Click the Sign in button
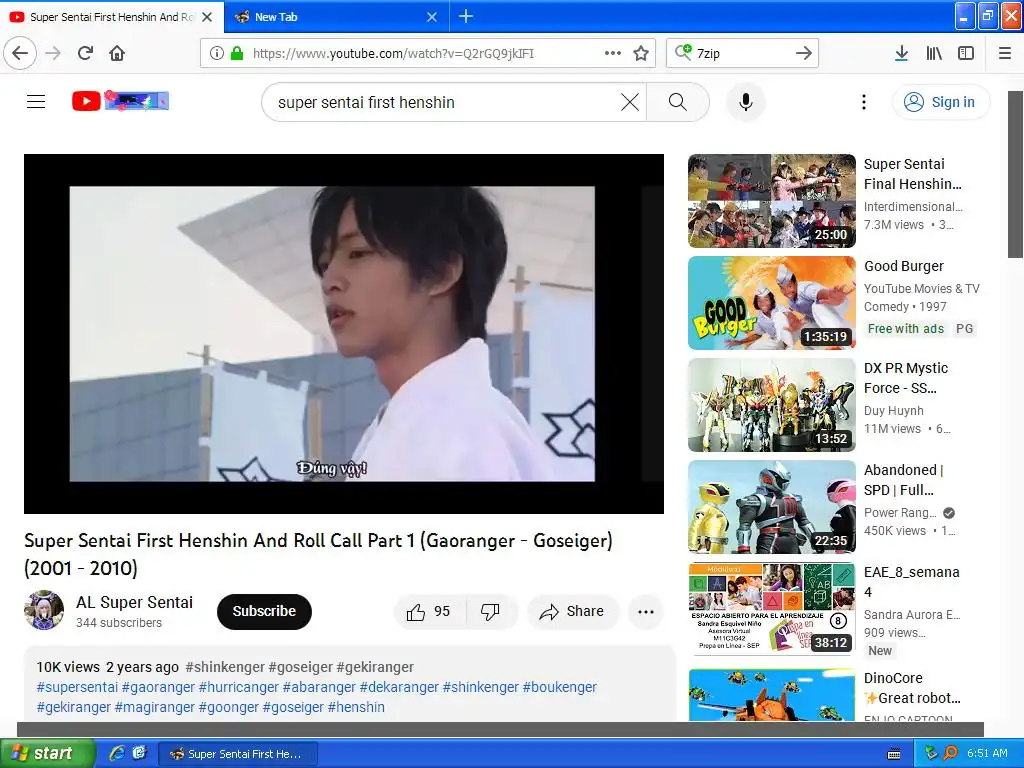This screenshot has width=1024, height=768. point(941,102)
